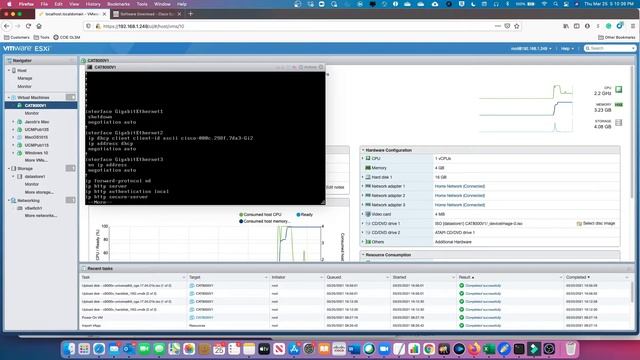Bookmark this page with the star icon
The height and width of the screenshot is (360, 640).
517,26
